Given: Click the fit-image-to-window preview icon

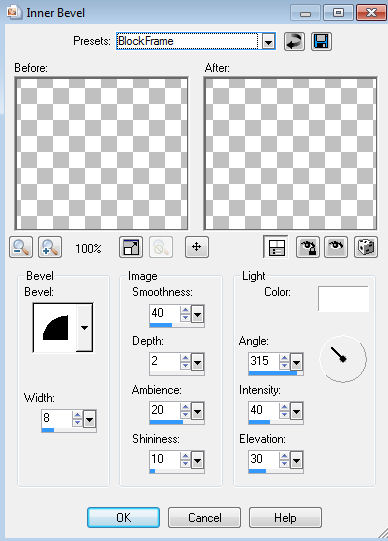Looking at the screenshot, I should (131, 247).
